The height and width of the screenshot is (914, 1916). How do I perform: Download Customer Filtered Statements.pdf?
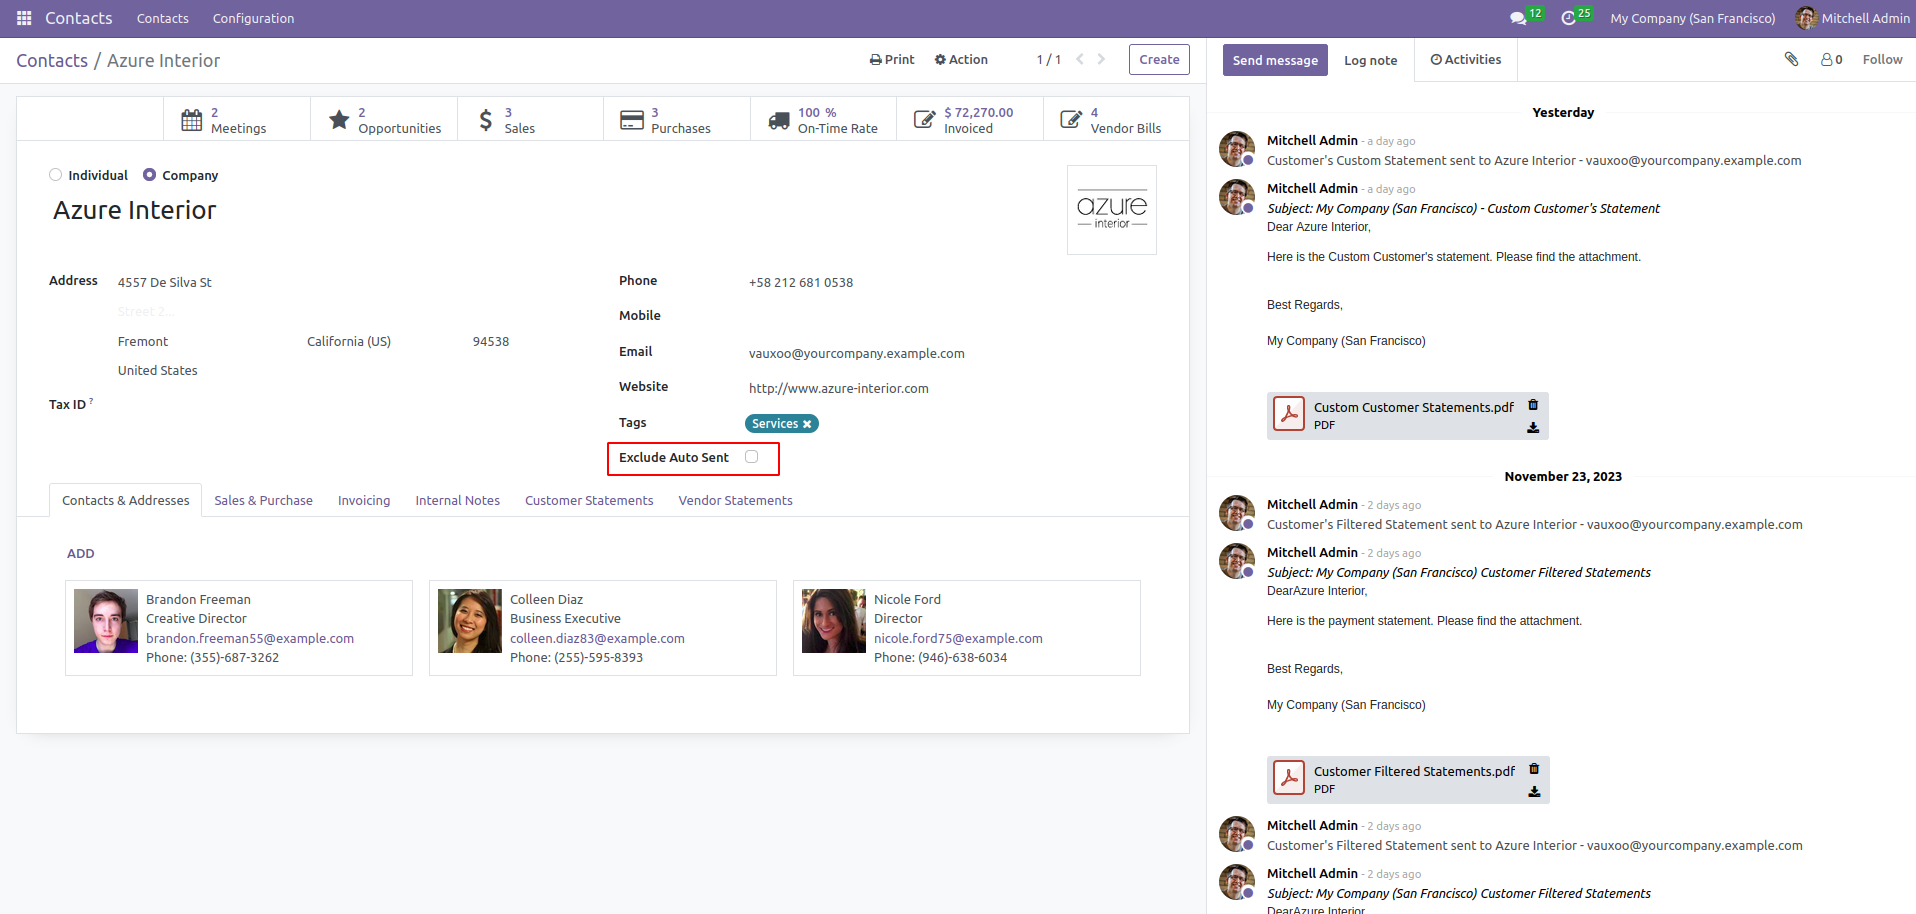tap(1534, 792)
